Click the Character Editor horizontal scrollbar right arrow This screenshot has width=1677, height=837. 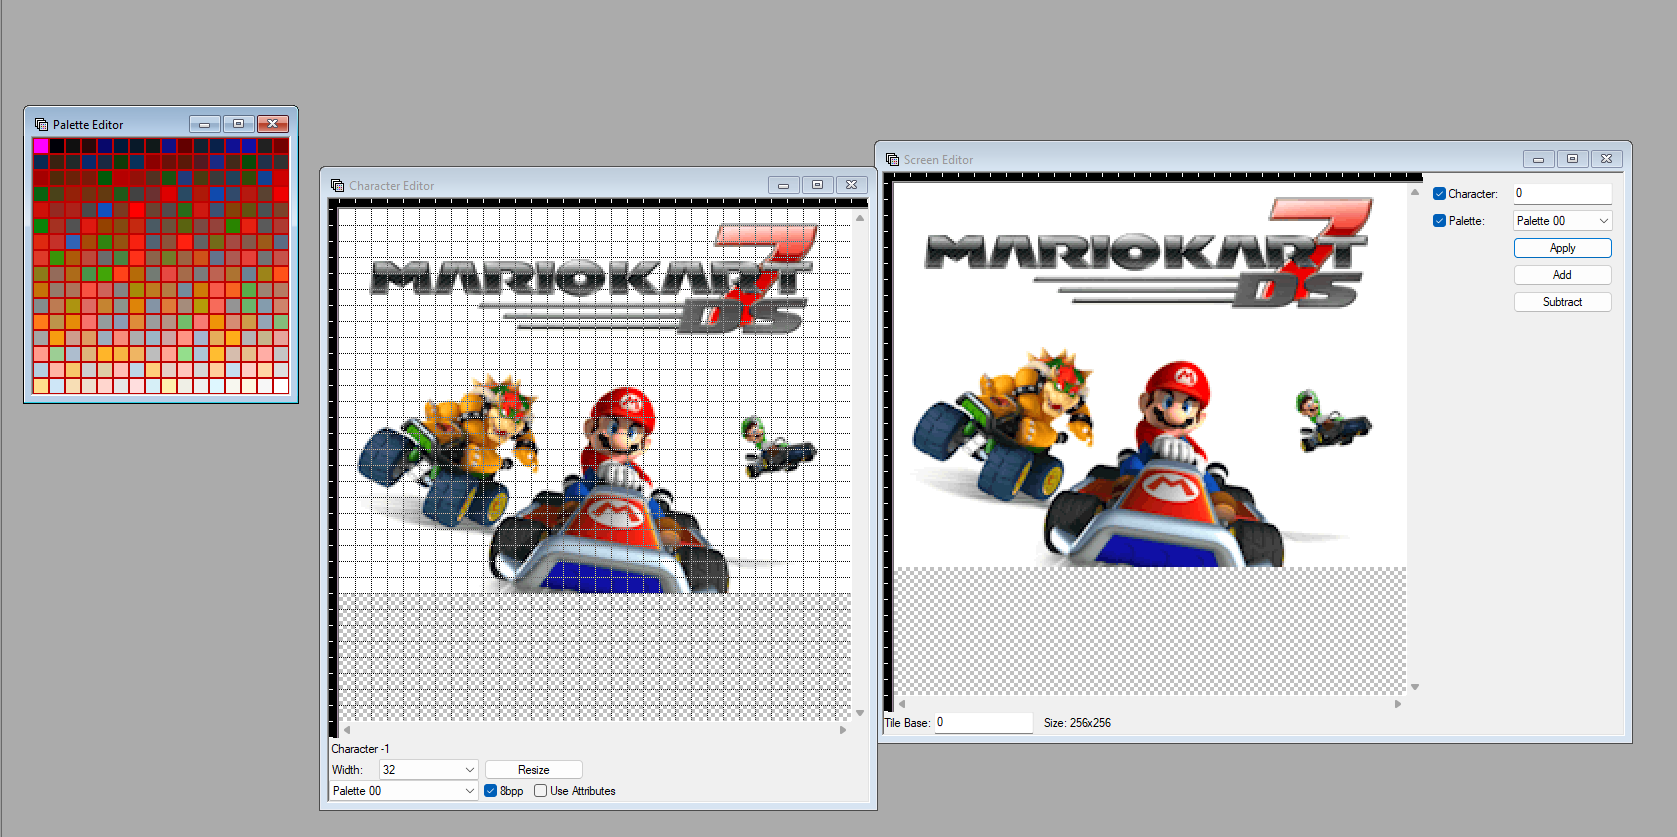[x=843, y=730]
